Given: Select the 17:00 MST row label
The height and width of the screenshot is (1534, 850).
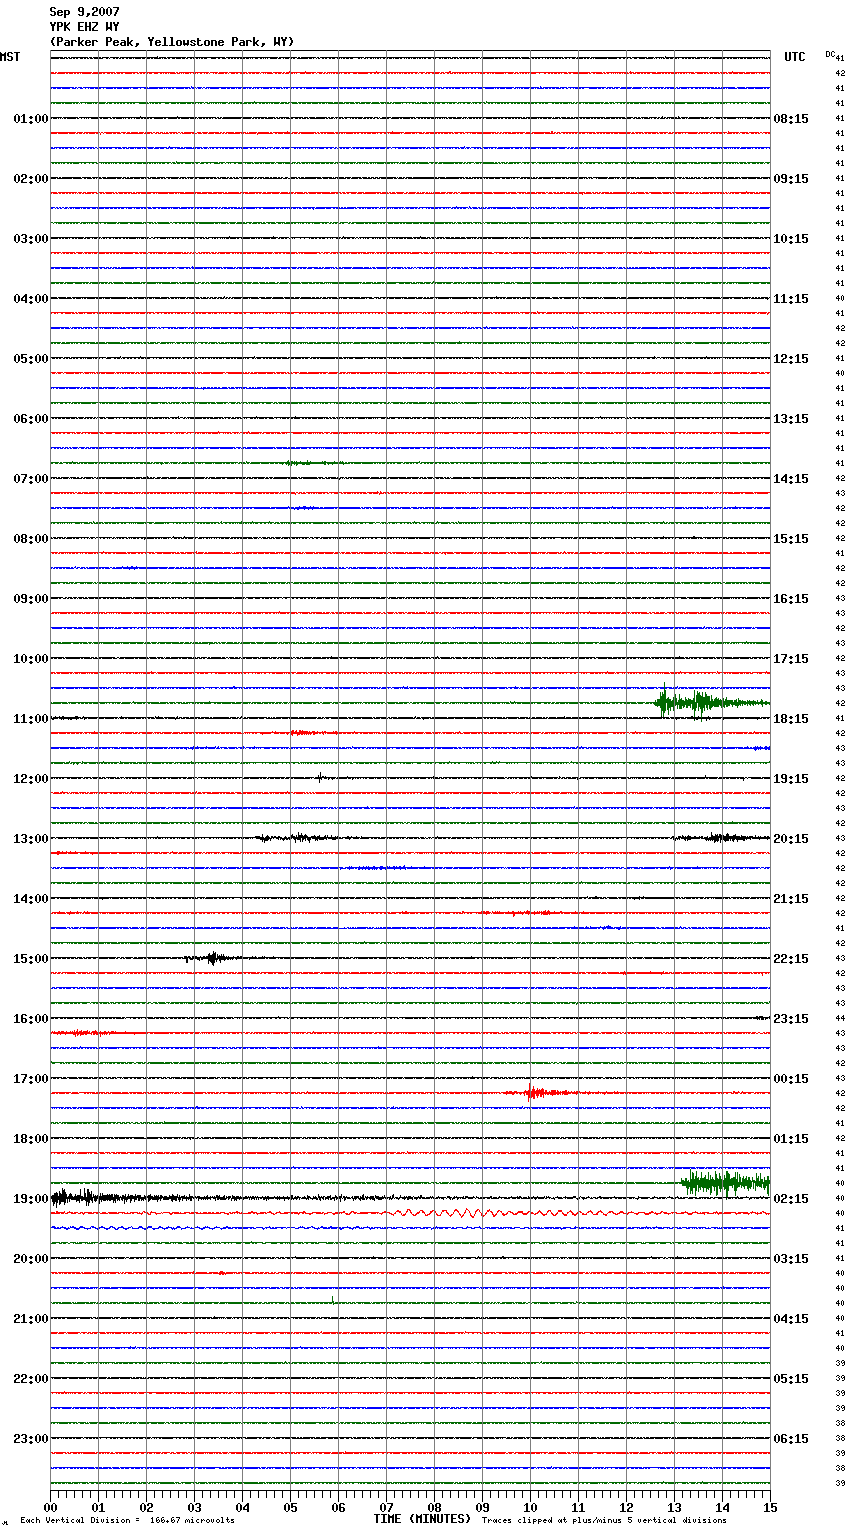Looking at the screenshot, I should [31, 1079].
